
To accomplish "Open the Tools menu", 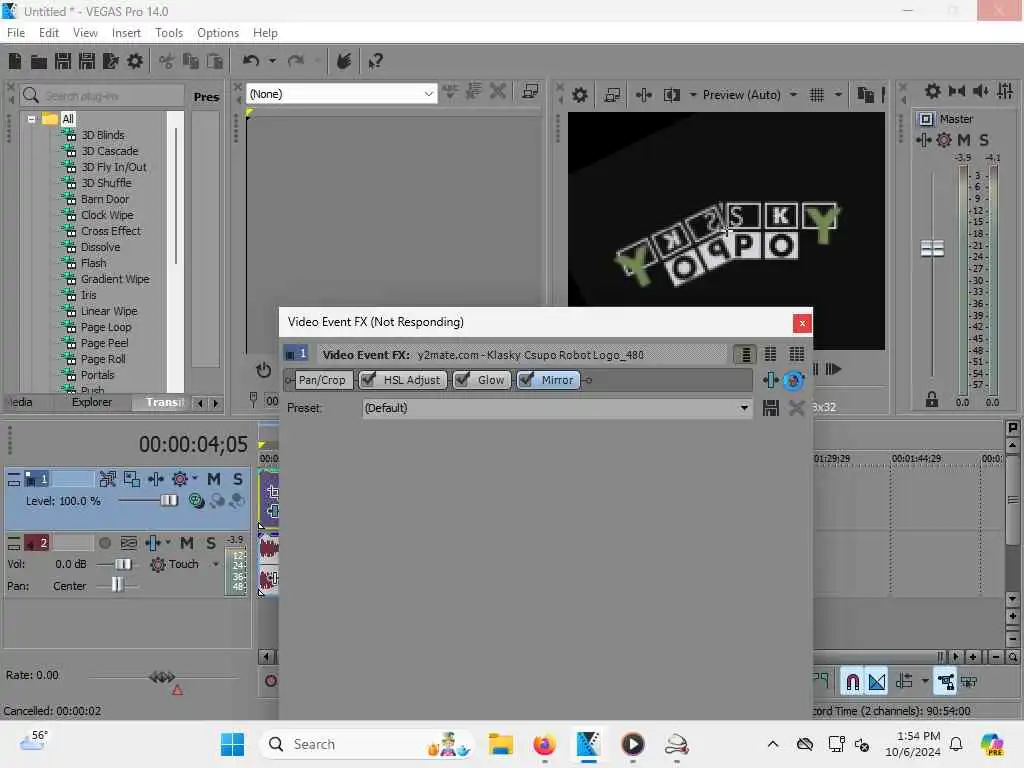I will tap(168, 33).
